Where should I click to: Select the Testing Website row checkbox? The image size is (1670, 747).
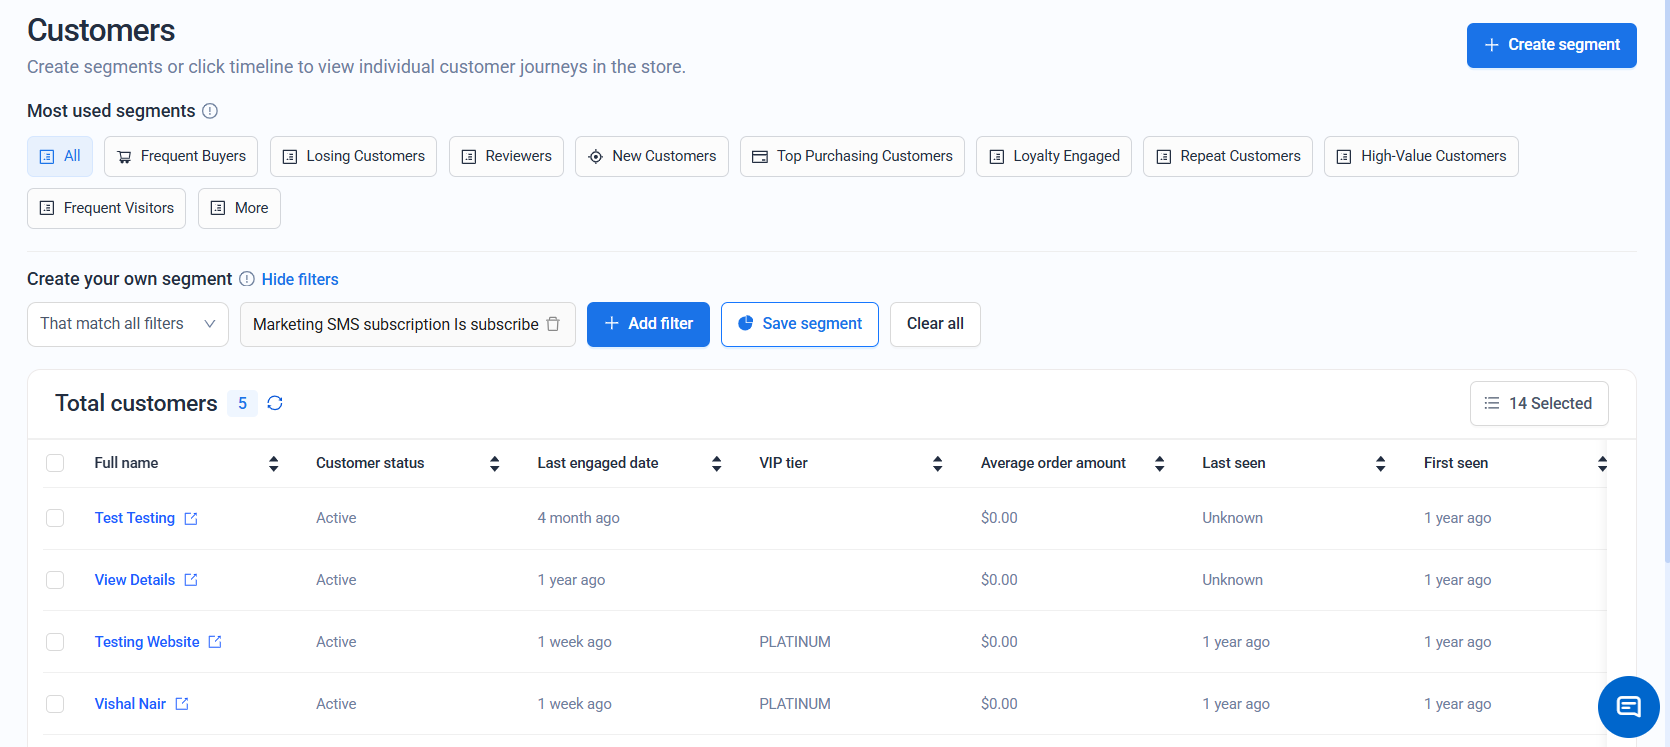coord(55,642)
